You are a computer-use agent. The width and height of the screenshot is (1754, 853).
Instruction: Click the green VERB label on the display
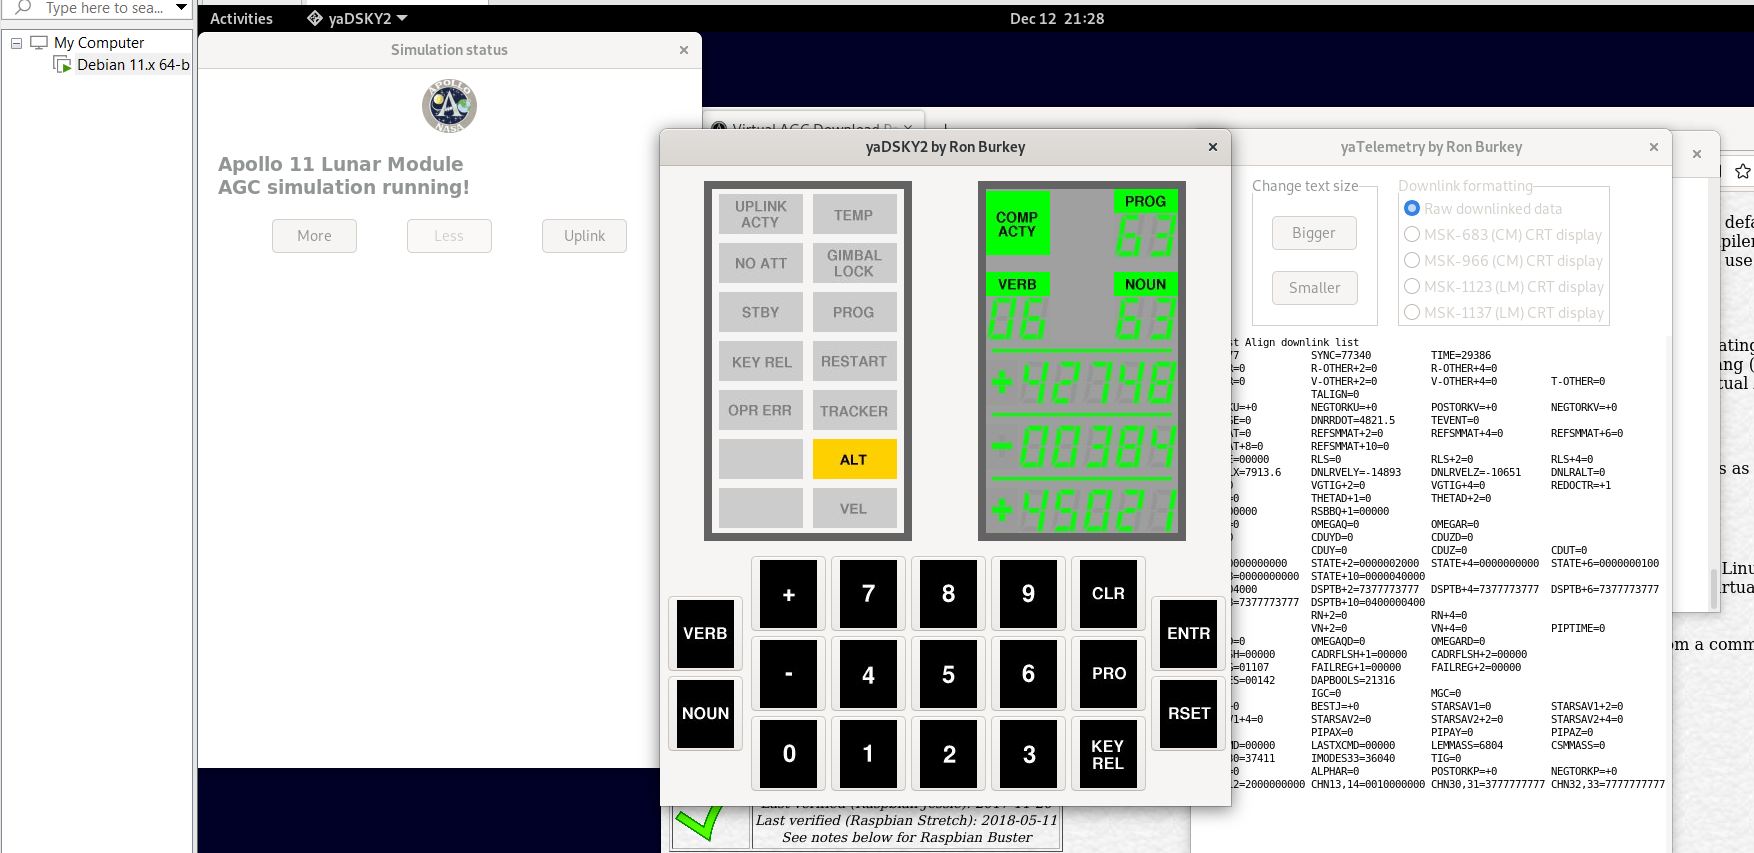pos(1017,284)
